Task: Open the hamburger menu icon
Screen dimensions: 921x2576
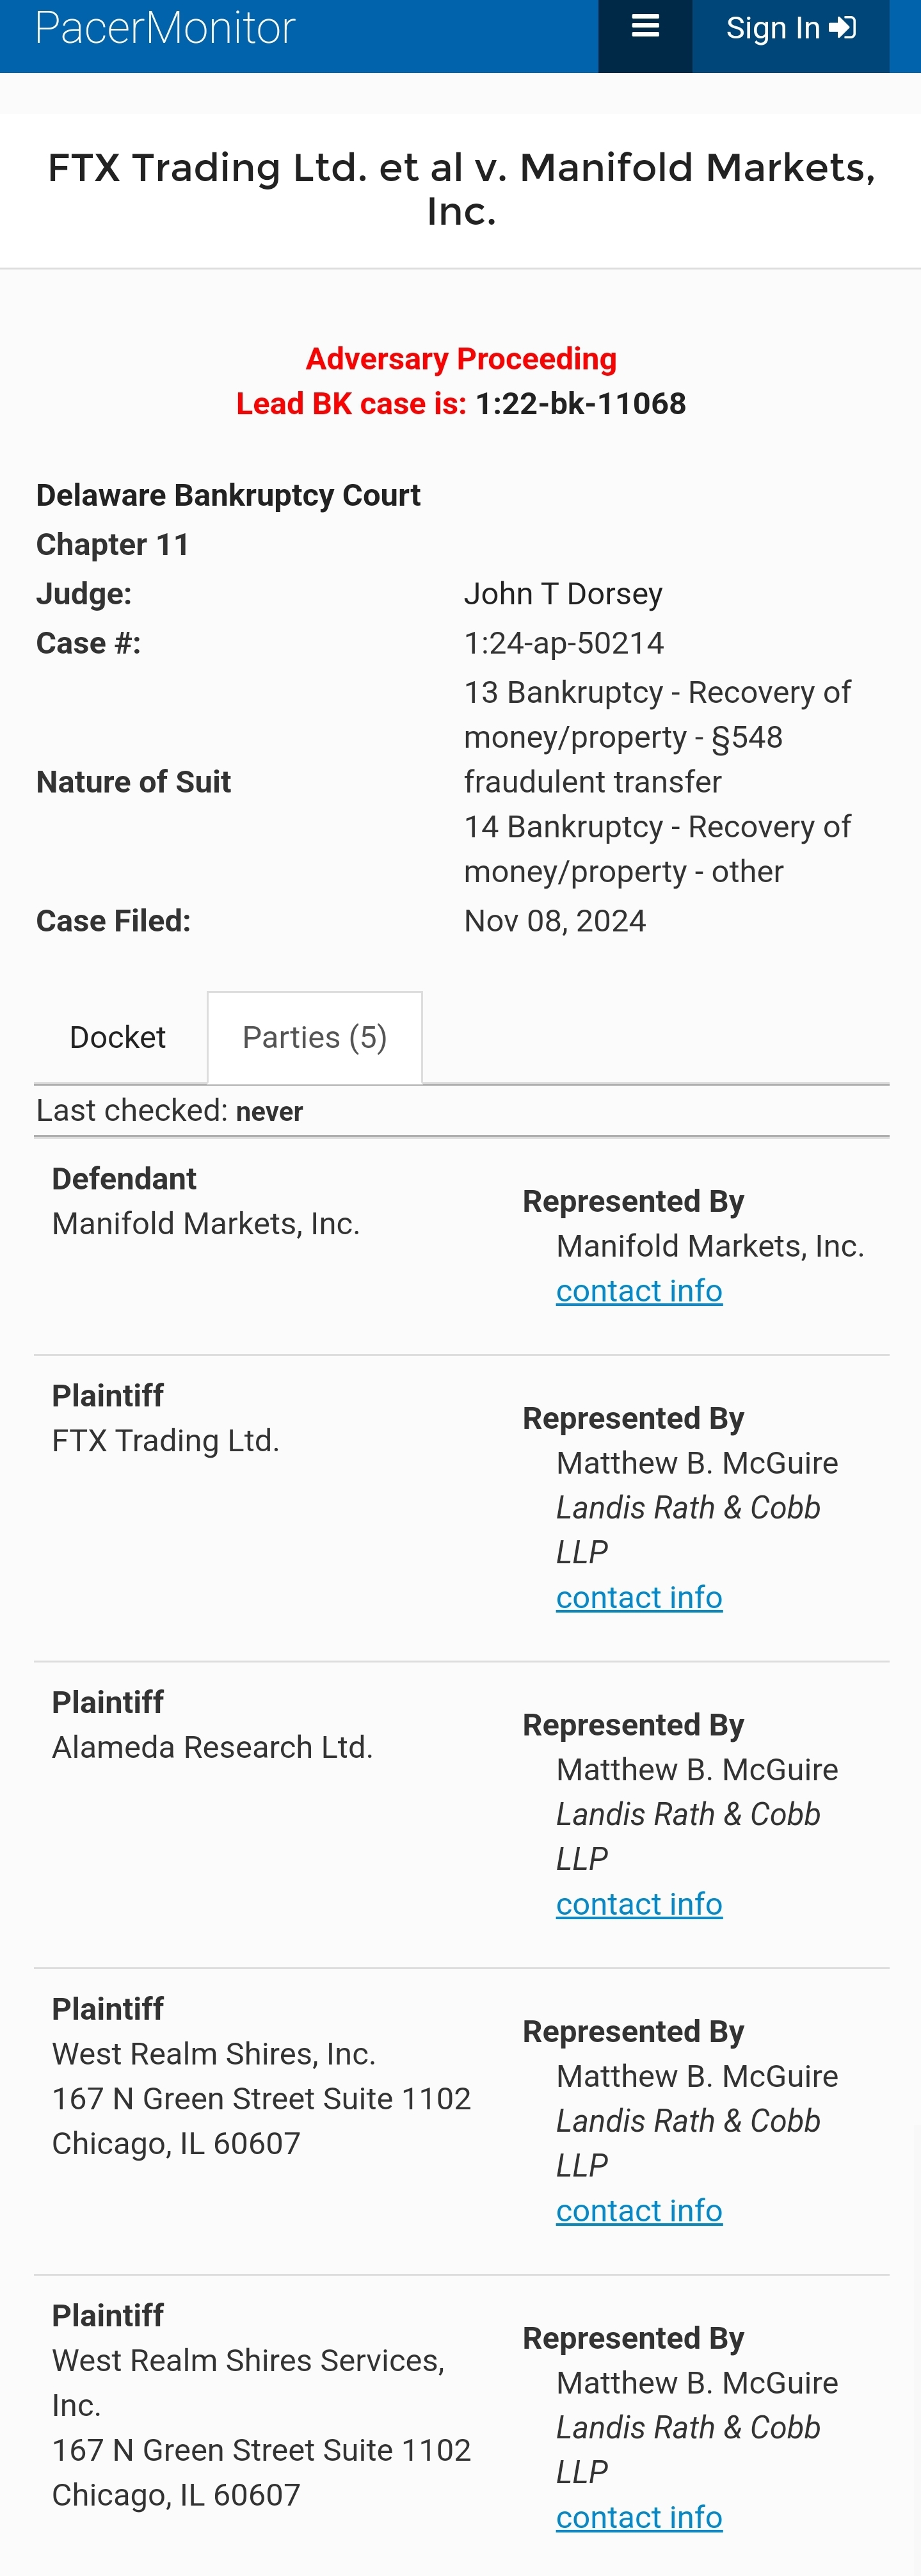Action: pyautogui.click(x=645, y=27)
